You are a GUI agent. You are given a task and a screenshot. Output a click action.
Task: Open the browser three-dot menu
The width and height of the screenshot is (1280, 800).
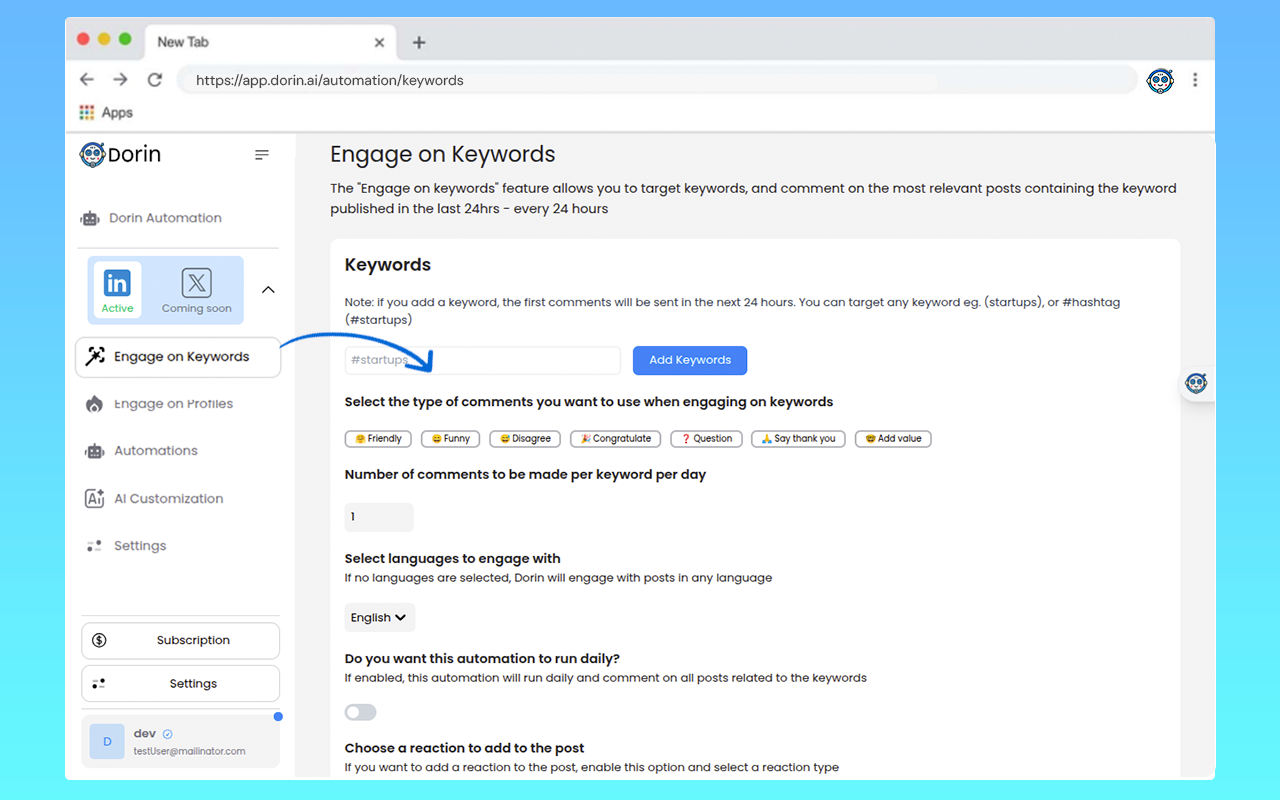(1195, 80)
